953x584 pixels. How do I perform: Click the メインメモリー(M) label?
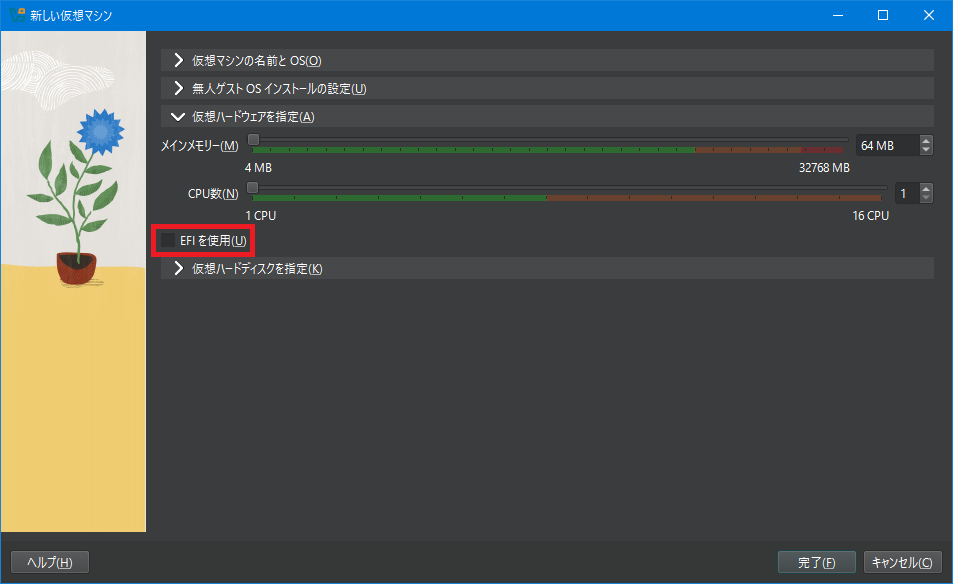(199, 146)
